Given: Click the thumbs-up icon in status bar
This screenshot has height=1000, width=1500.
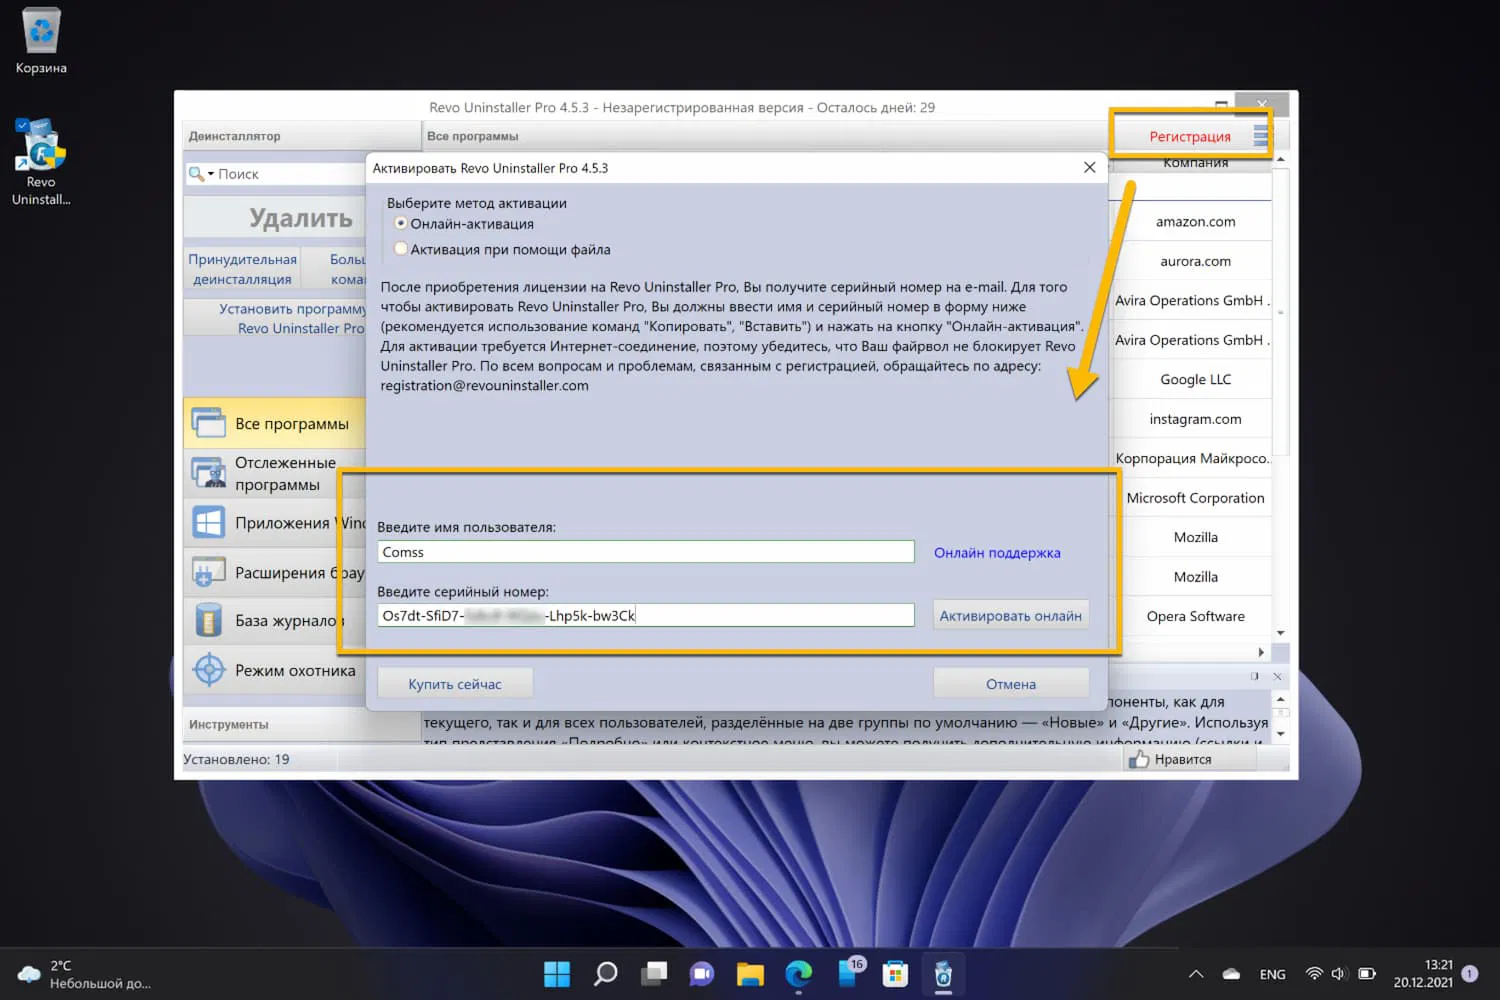Looking at the screenshot, I should [x=1138, y=759].
